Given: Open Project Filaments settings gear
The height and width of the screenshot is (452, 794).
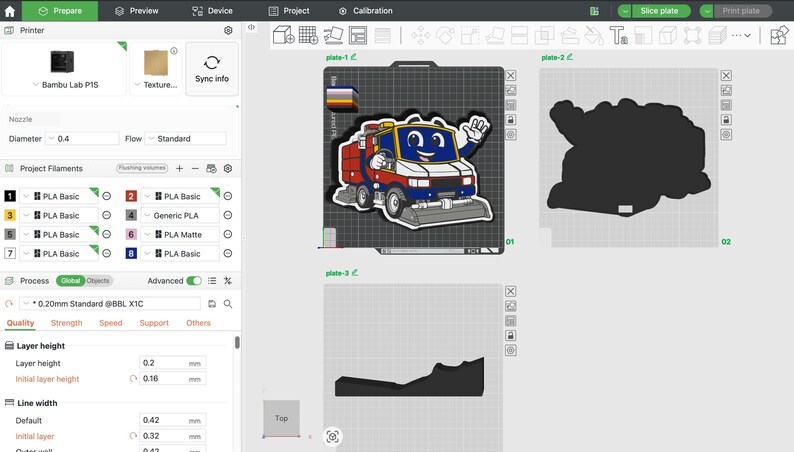Looking at the screenshot, I should coord(228,169).
